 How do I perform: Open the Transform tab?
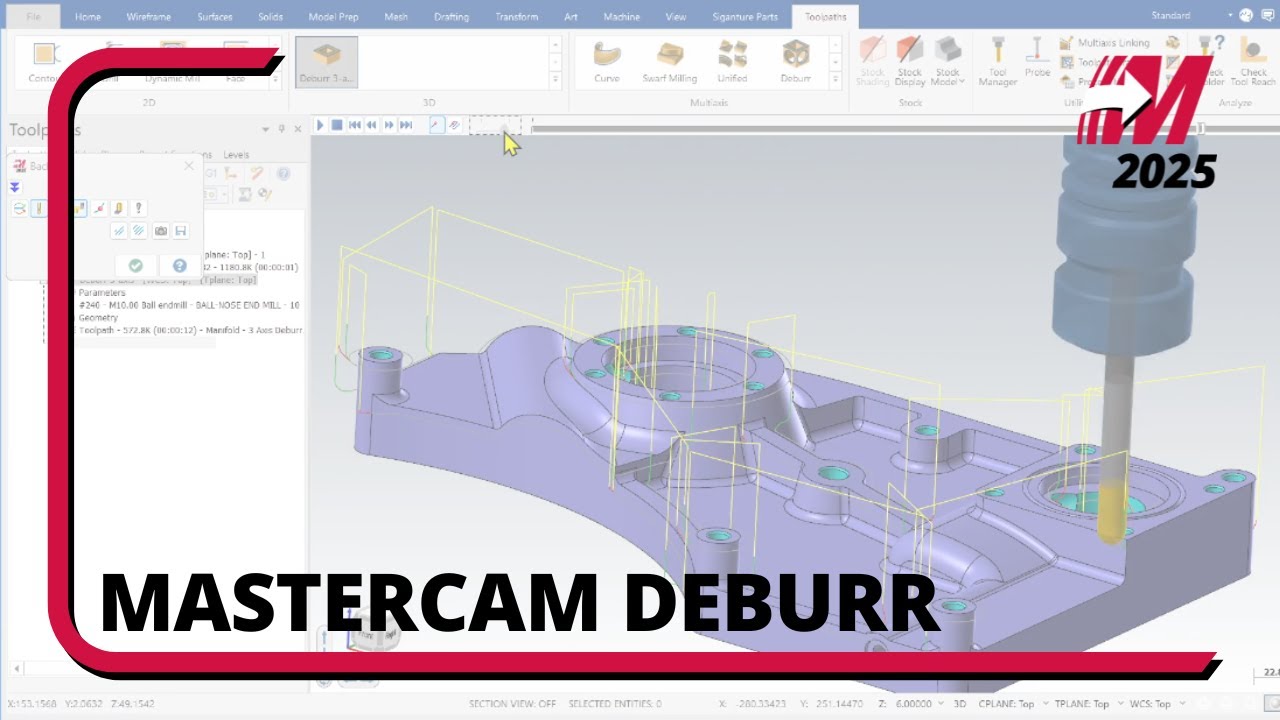tap(516, 16)
